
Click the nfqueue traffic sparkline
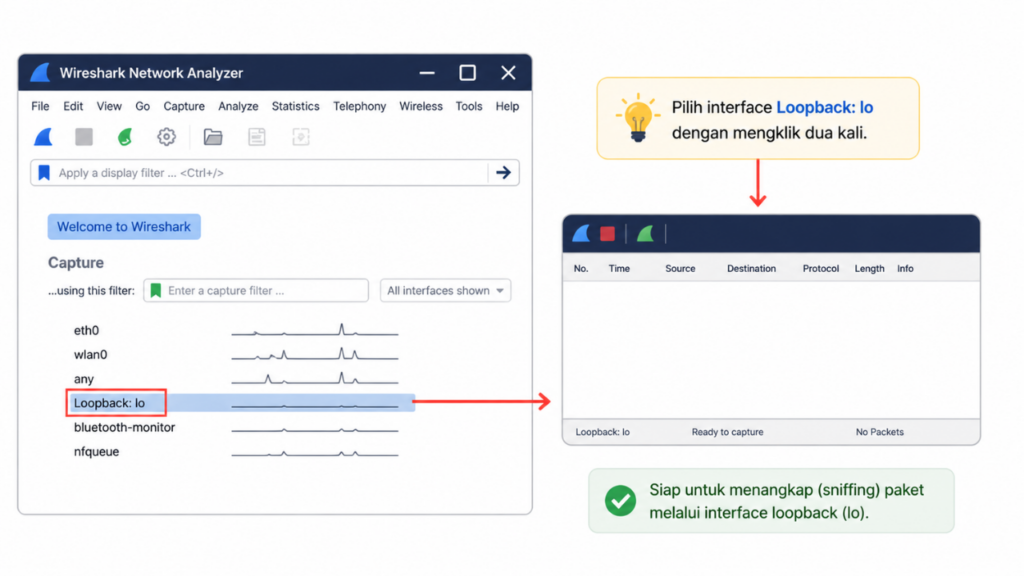[x=315, y=452]
